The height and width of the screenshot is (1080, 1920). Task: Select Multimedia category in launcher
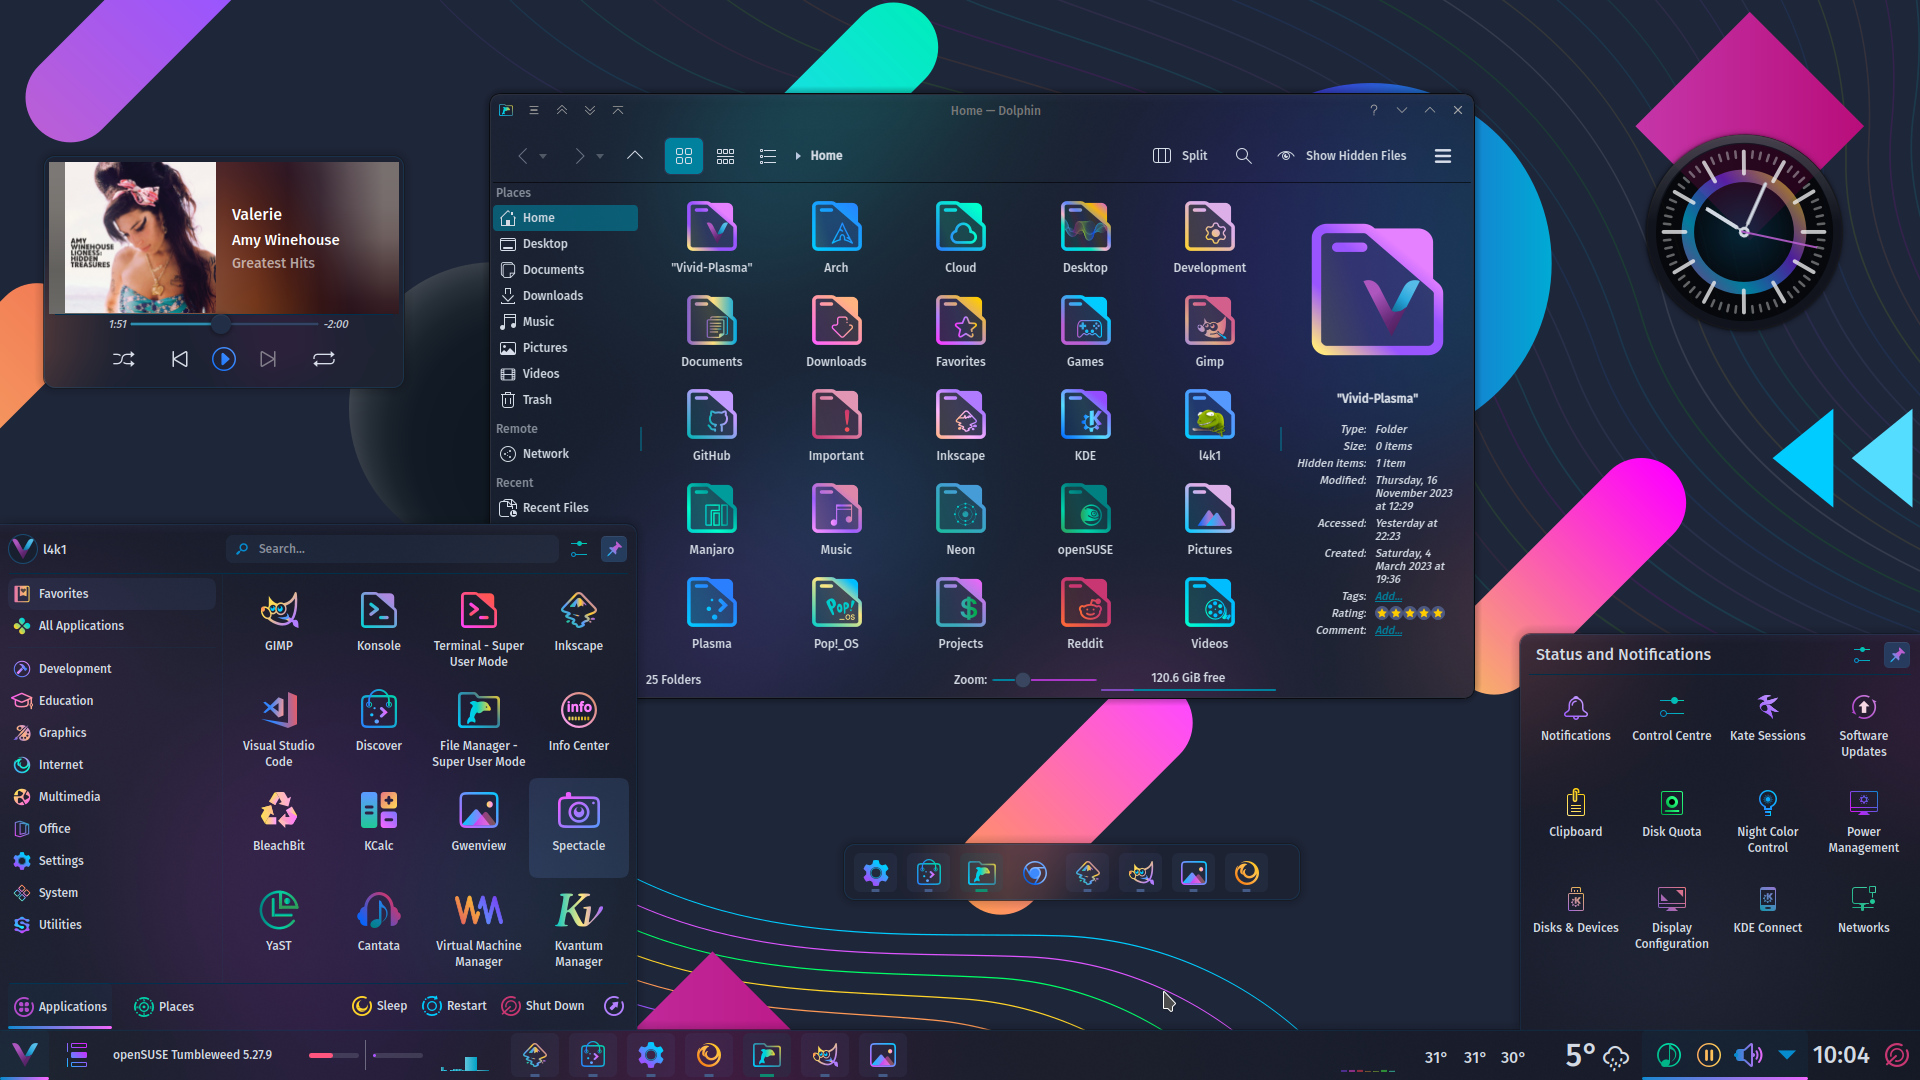(112, 797)
